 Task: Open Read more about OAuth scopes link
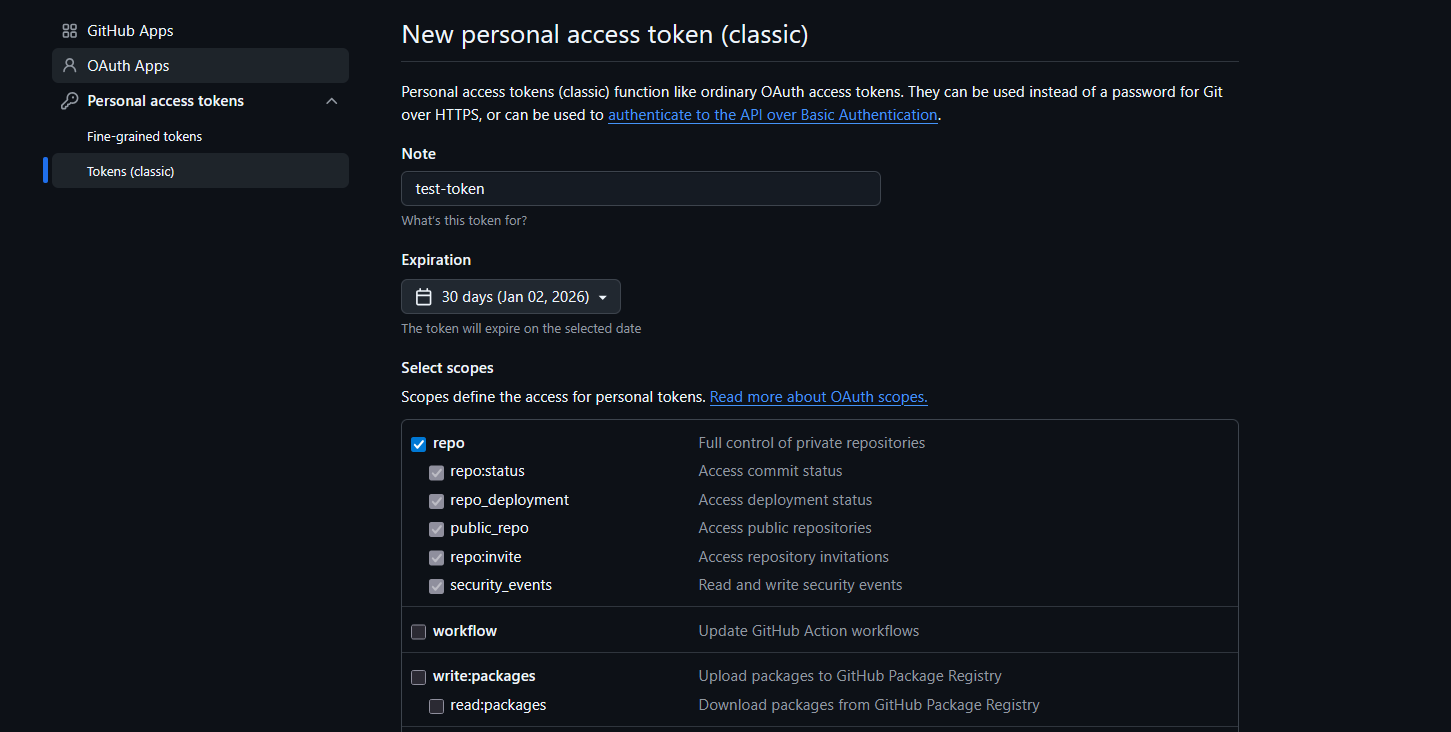[818, 397]
